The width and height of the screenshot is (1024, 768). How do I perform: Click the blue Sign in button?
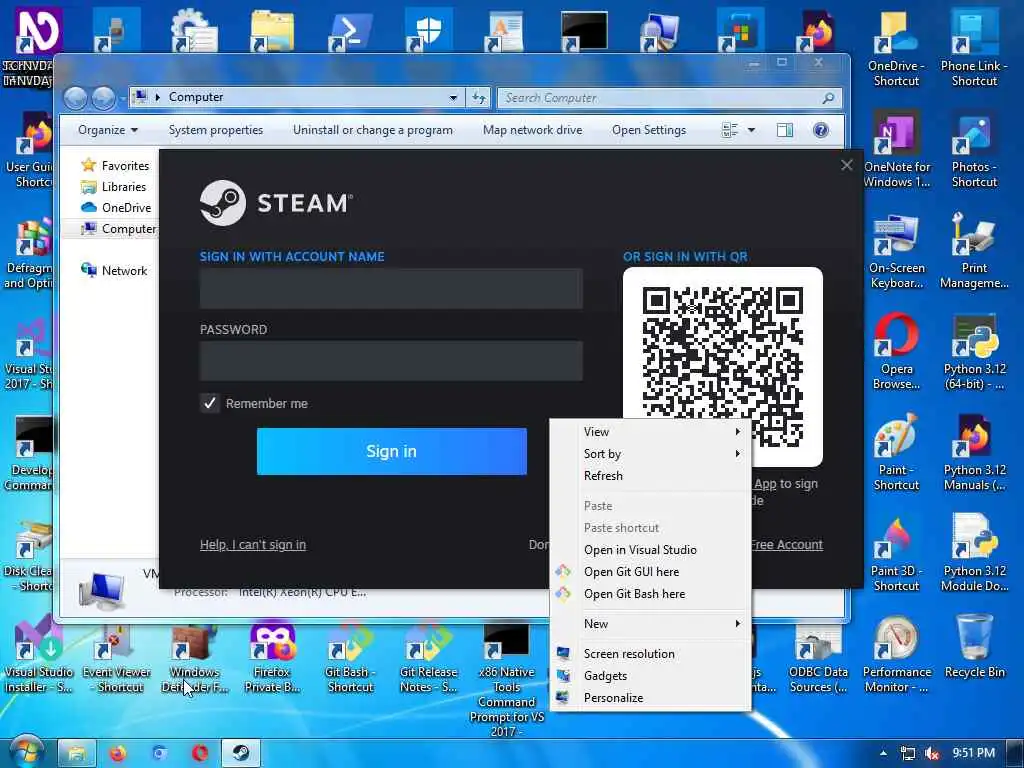click(x=392, y=451)
